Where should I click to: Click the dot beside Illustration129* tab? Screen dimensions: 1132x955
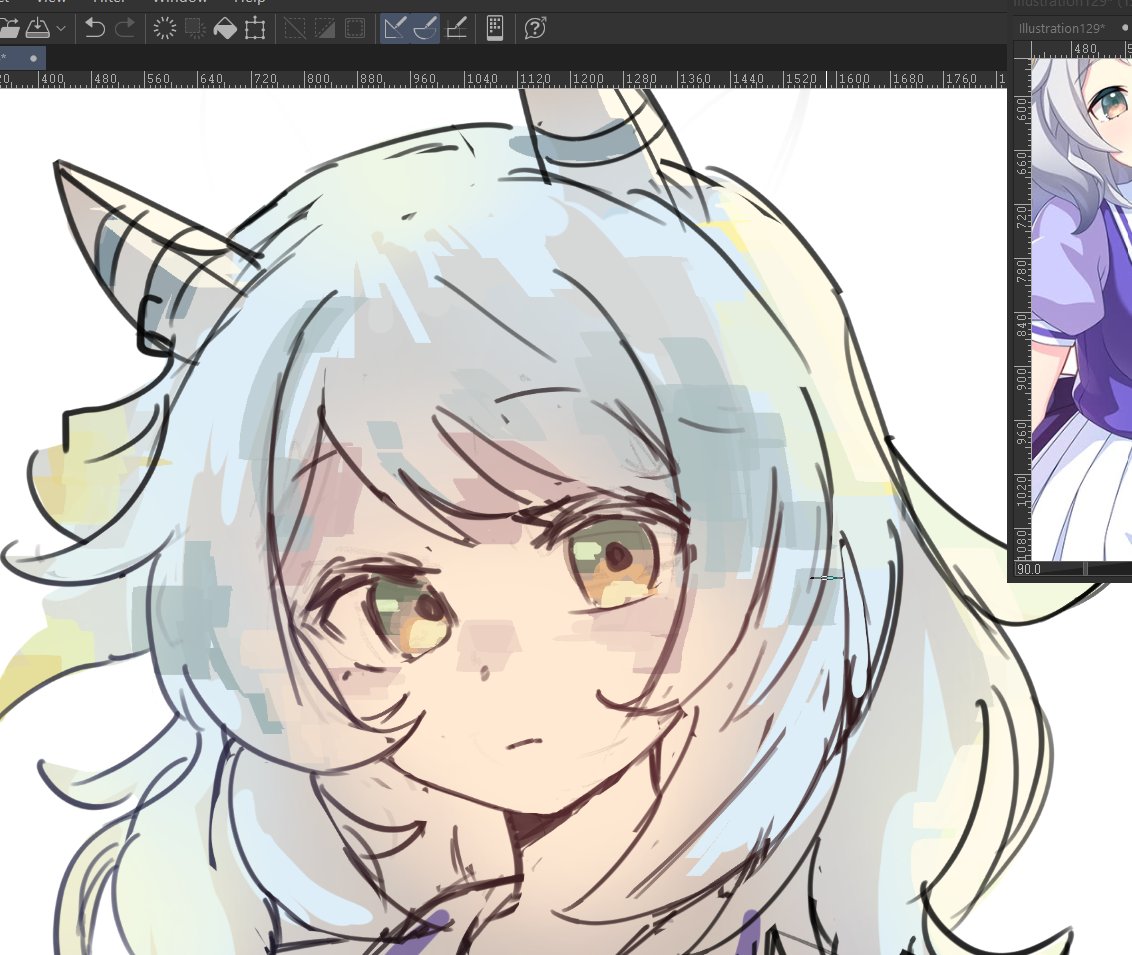(1126, 27)
